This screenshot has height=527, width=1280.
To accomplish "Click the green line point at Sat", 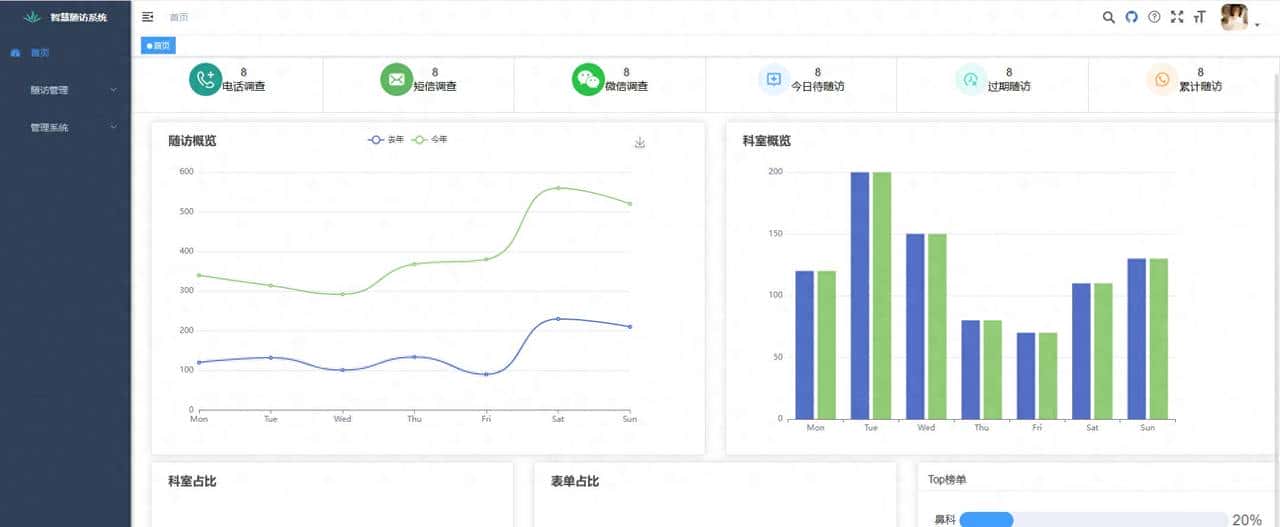I will 558,188.
